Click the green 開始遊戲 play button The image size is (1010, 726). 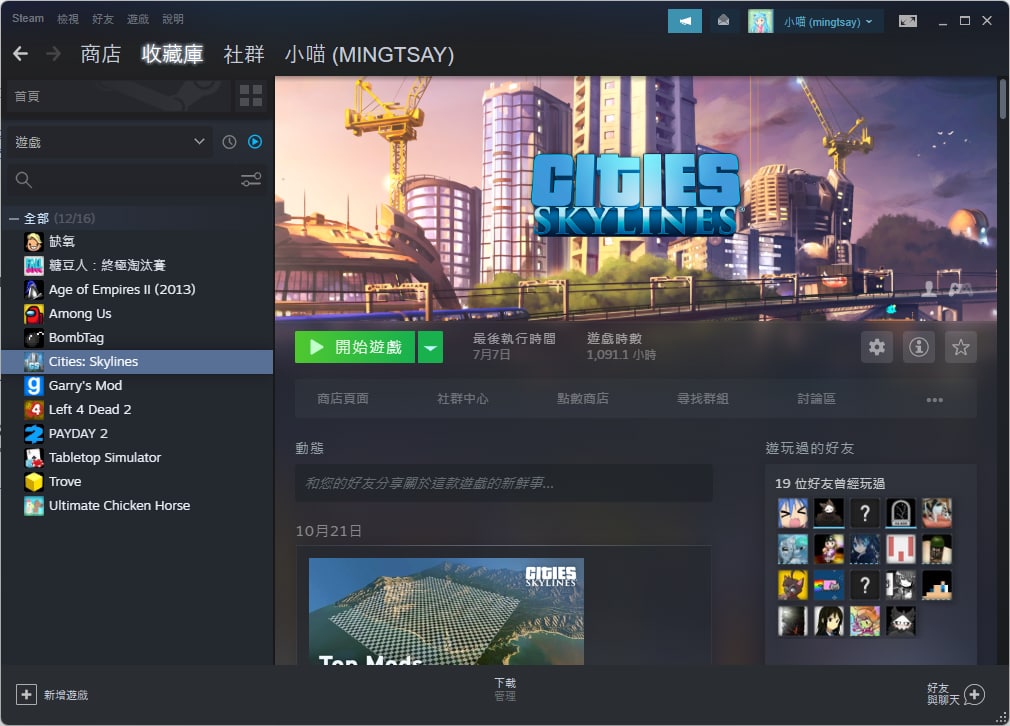tap(355, 348)
